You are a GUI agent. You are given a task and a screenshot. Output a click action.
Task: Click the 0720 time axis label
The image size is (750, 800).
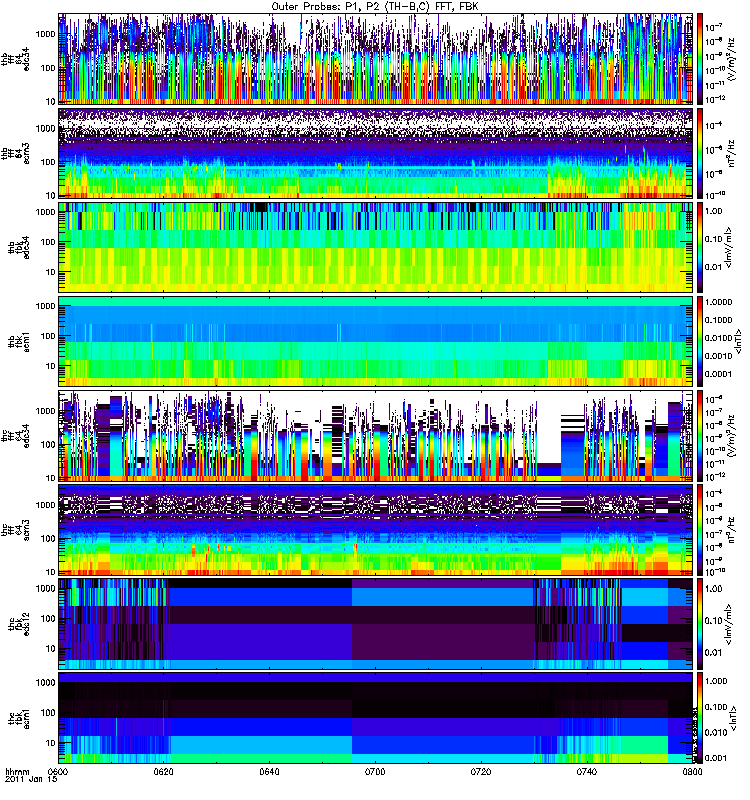[x=481, y=772]
